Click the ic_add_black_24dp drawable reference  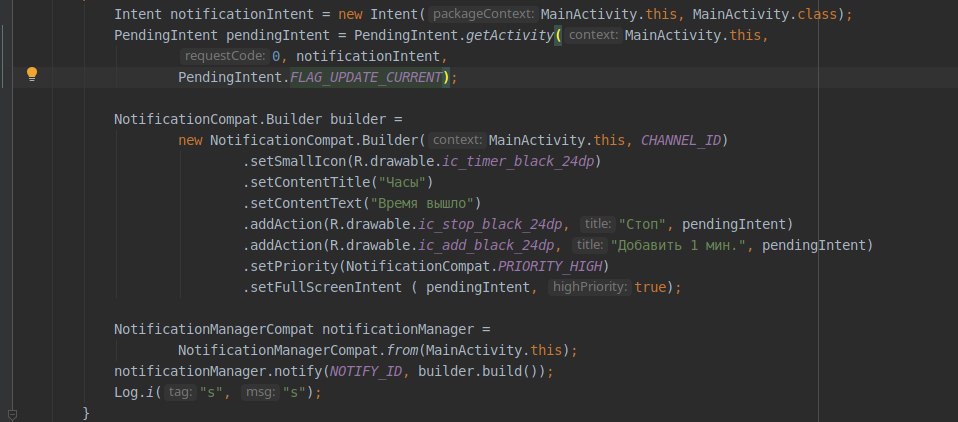click(486, 246)
